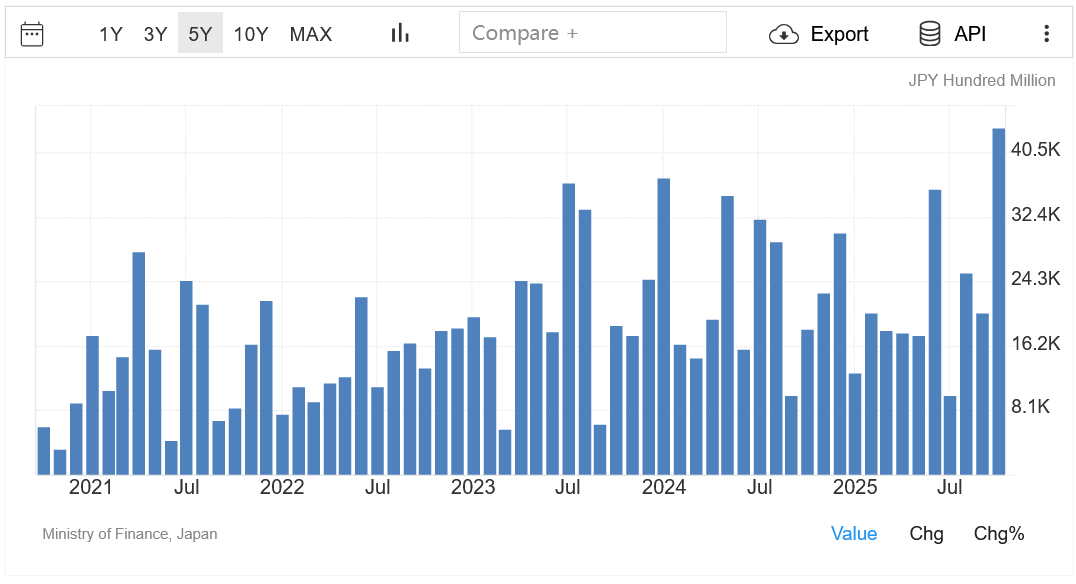Click the JPY Hundred Million unit label
The height and width of the screenshot is (584, 1076).
[x=982, y=80]
